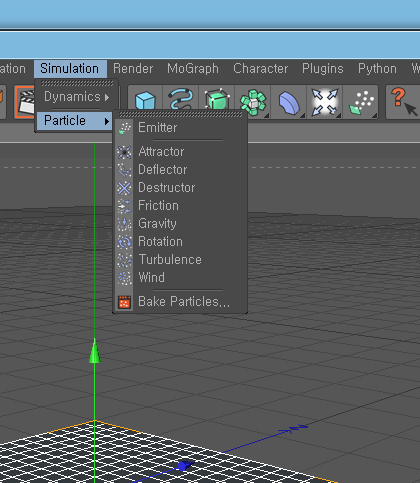Viewport: 420px width, 483px height.
Task: Tear off the Simulation menu via grip
Action: coord(77,83)
